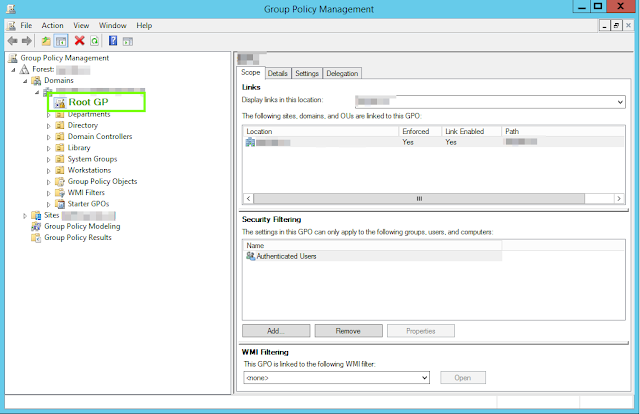Viewport: 640px width, 414px height.
Task: Collapse the Forest tree node
Action: click(x=13, y=70)
